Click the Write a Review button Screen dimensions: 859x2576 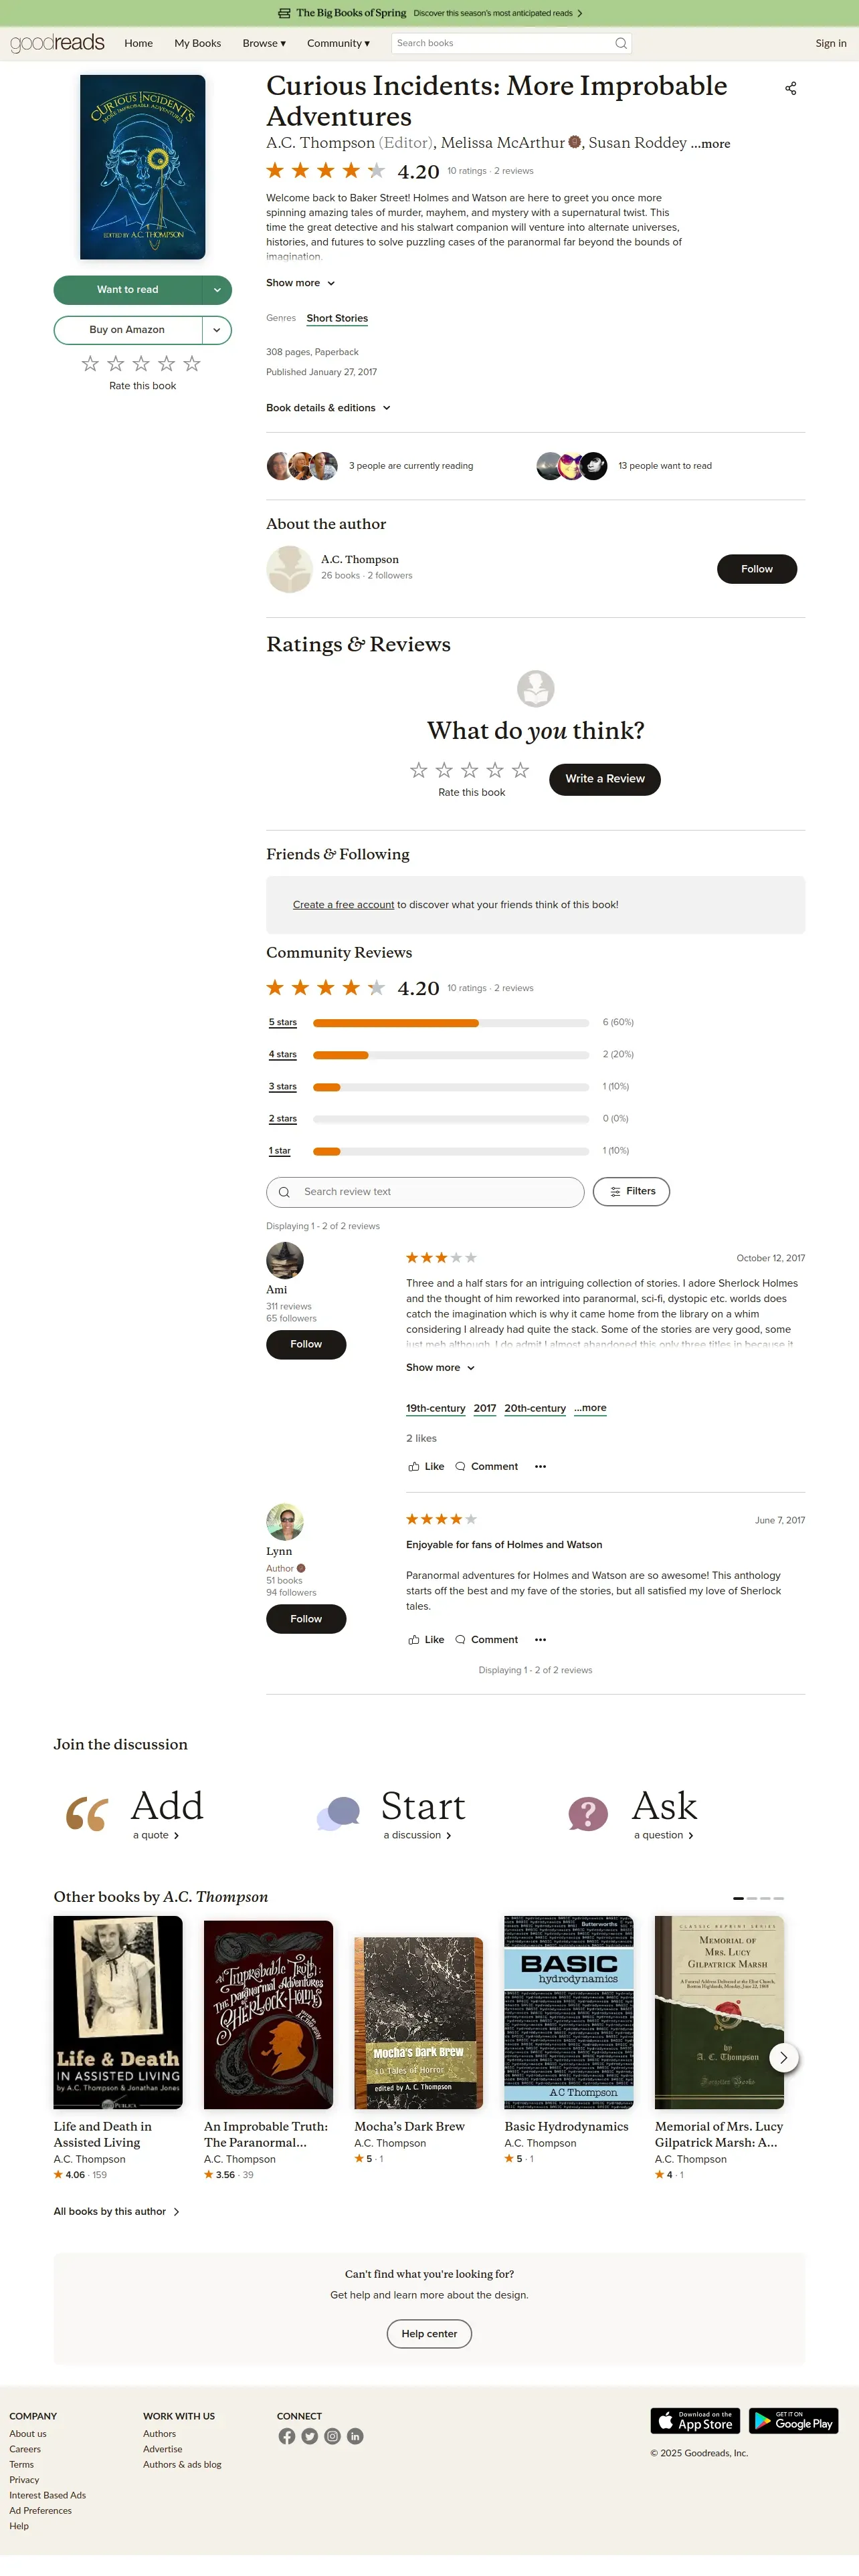coord(605,779)
